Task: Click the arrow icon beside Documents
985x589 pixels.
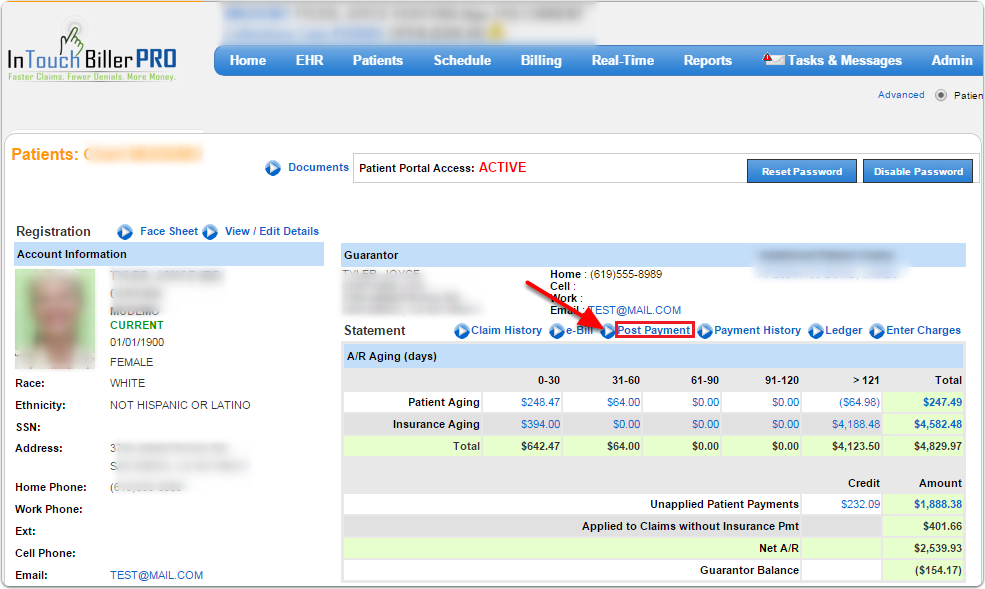Action: (x=273, y=168)
